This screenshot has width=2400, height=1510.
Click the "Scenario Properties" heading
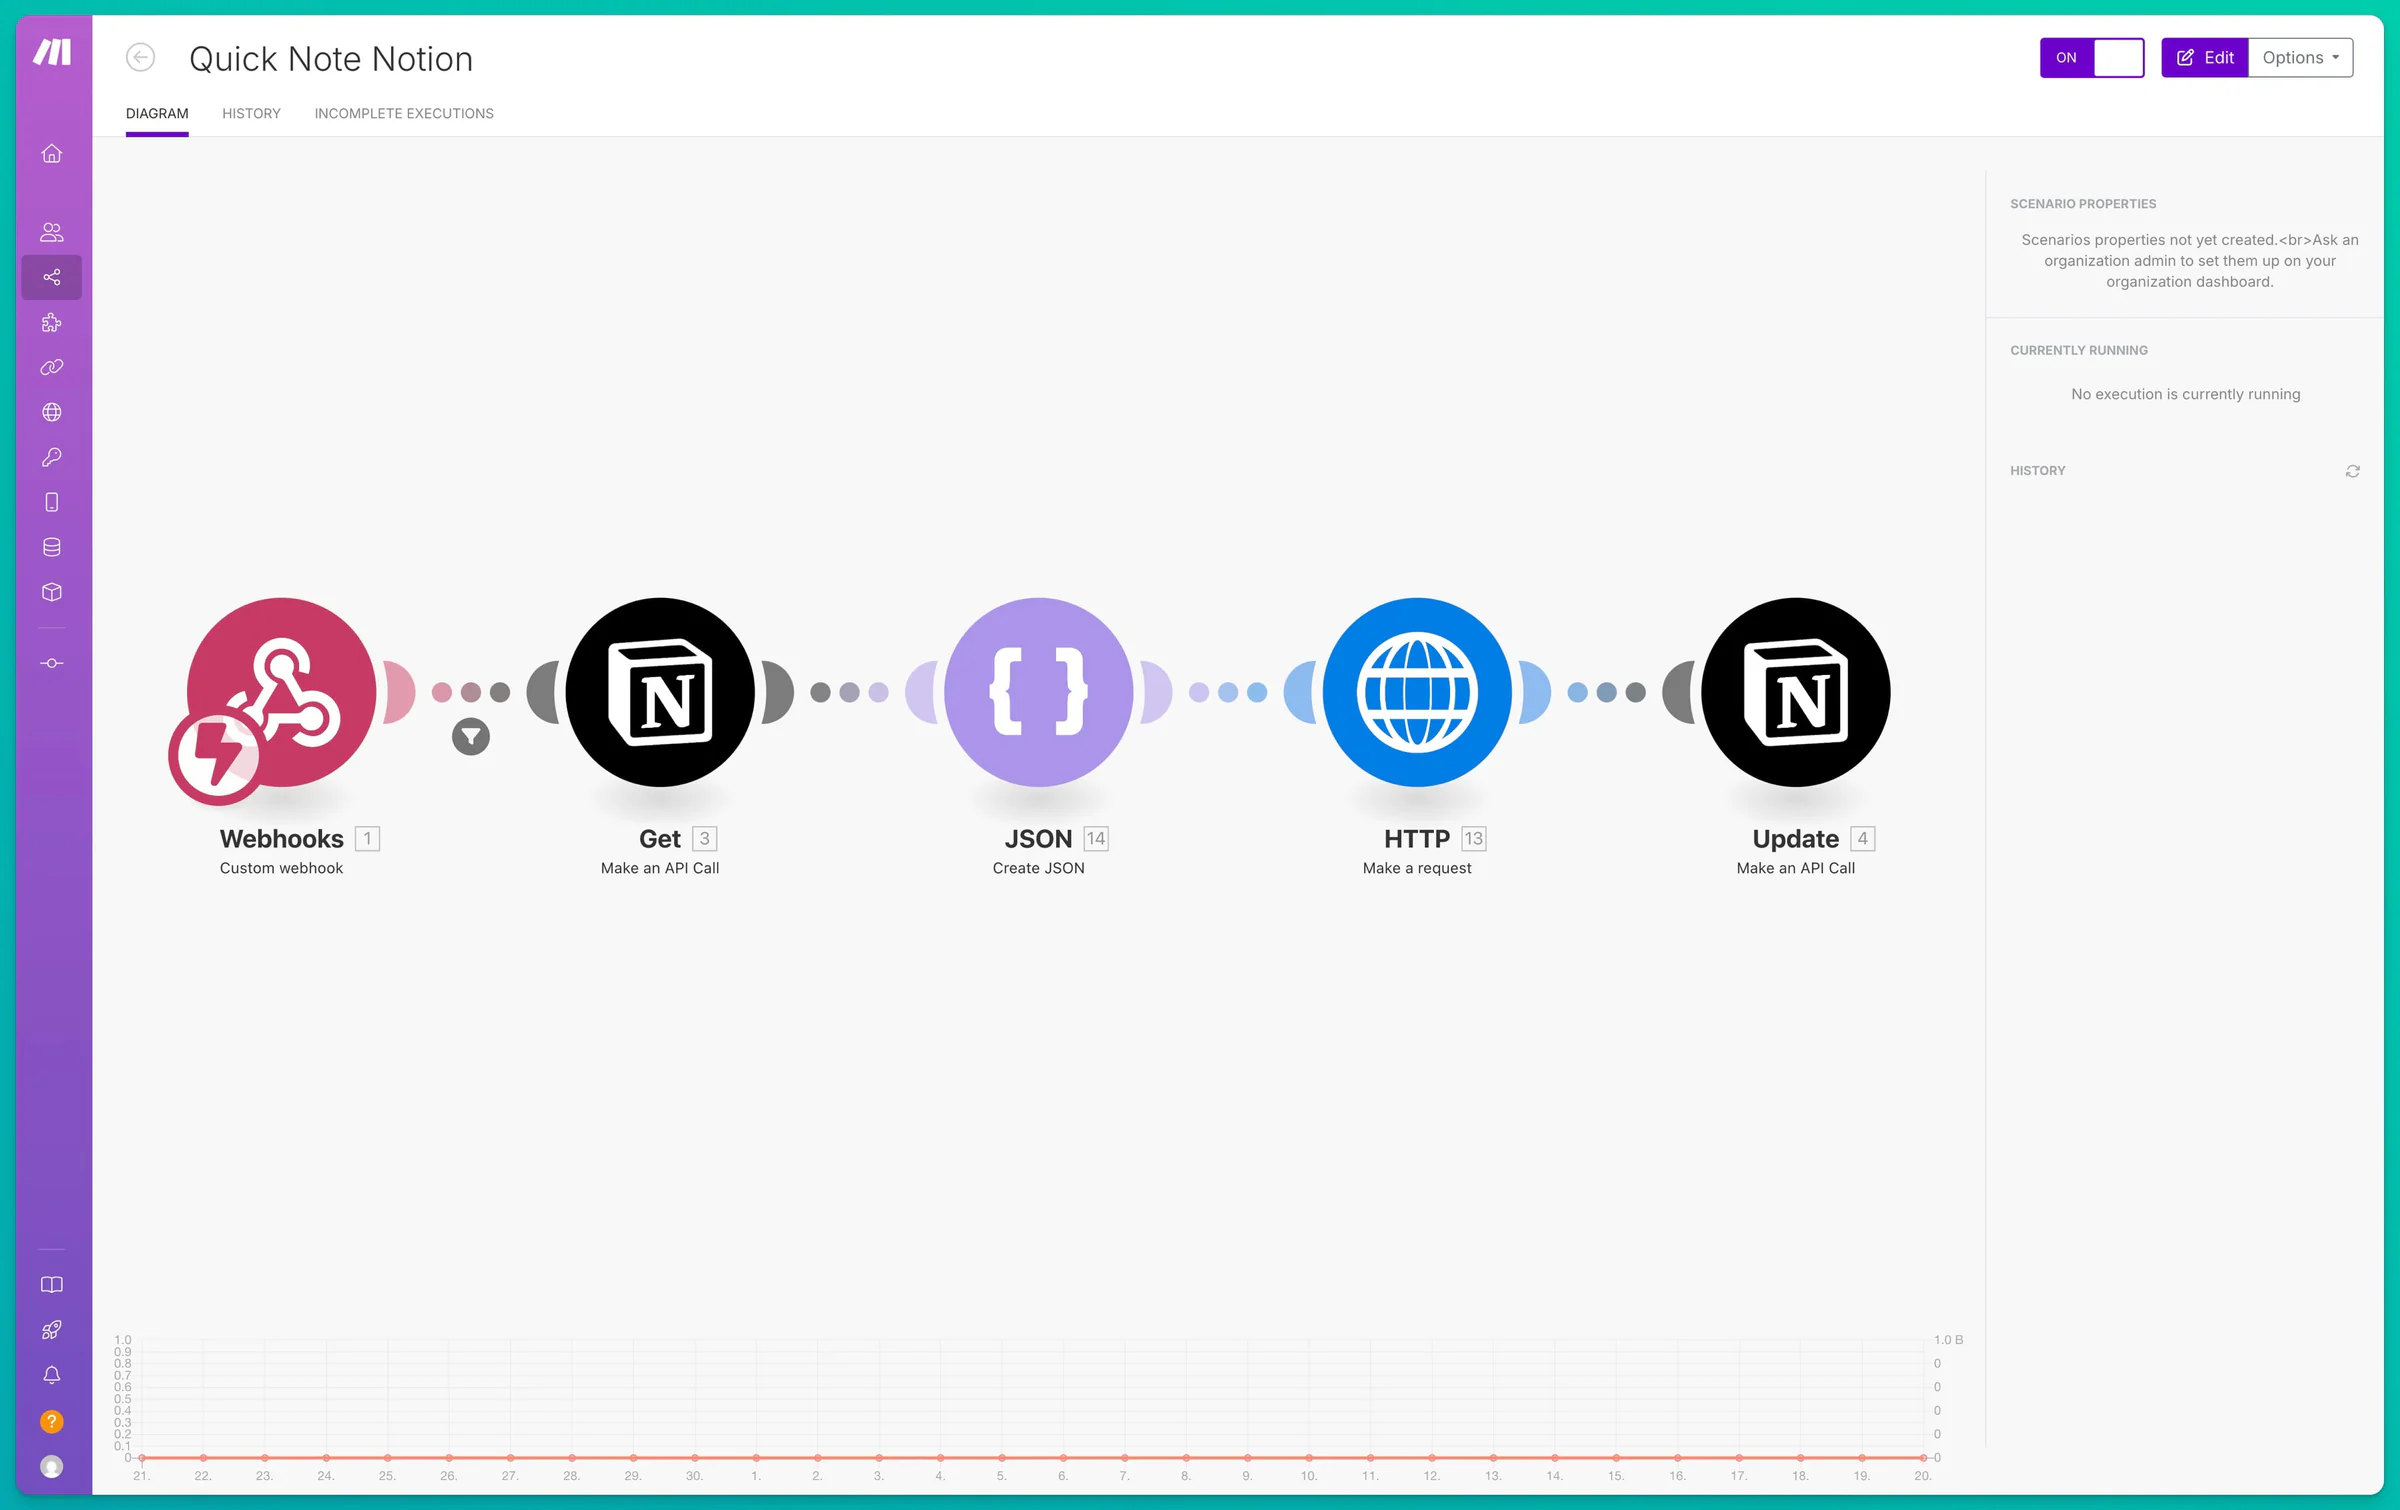pos(2083,204)
